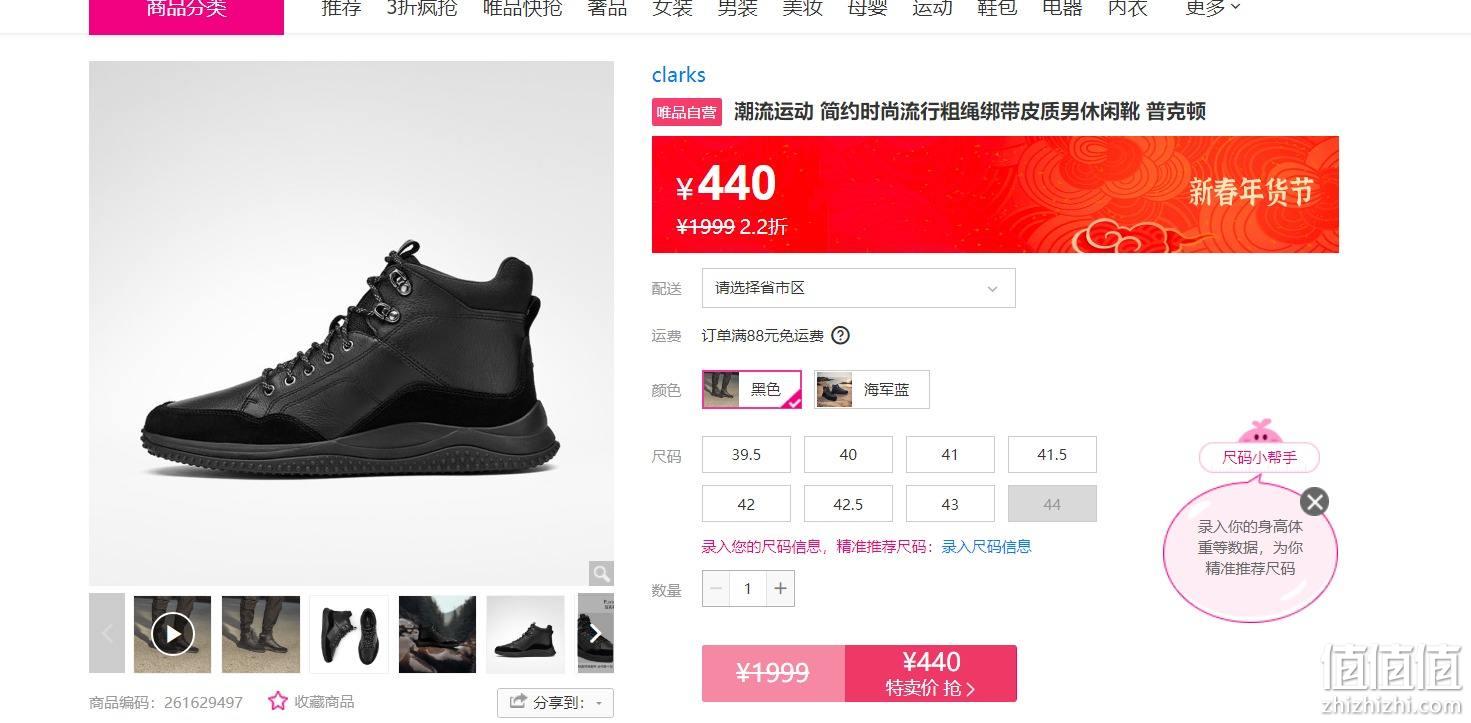Close the size helper bubble
This screenshot has width=1471, height=723.
pos(1315,502)
